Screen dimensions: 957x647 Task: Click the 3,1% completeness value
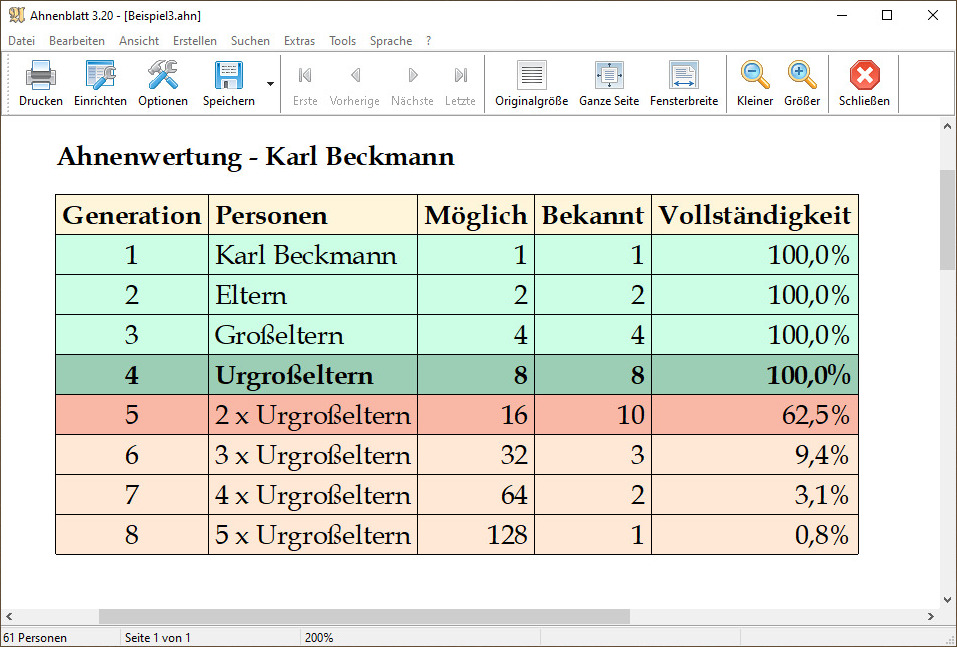pyautogui.click(x=822, y=495)
